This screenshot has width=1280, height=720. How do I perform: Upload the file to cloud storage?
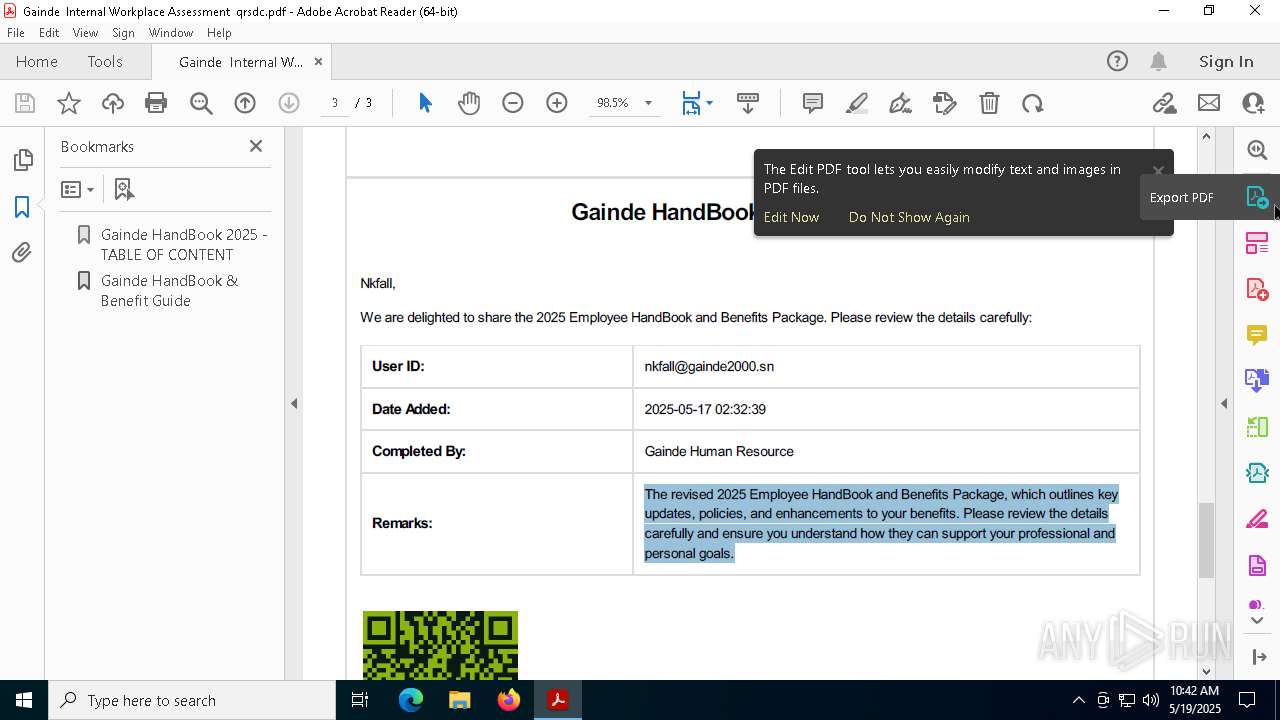[113, 103]
